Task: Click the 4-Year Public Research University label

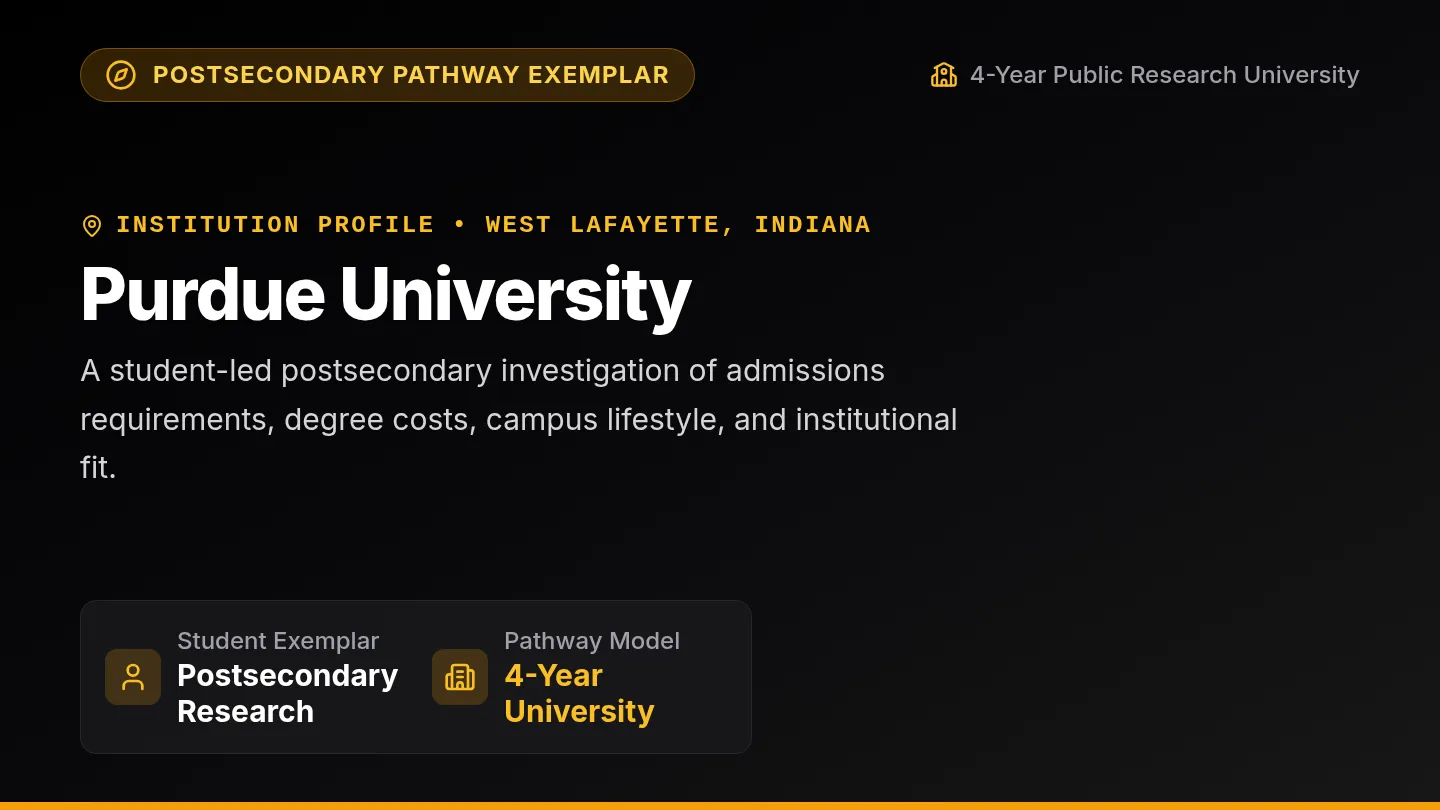Action: [1165, 75]
